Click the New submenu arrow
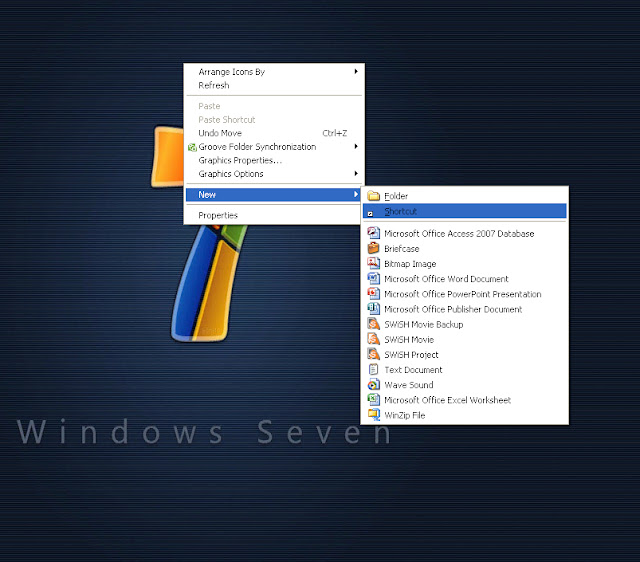 click(356, 194)
